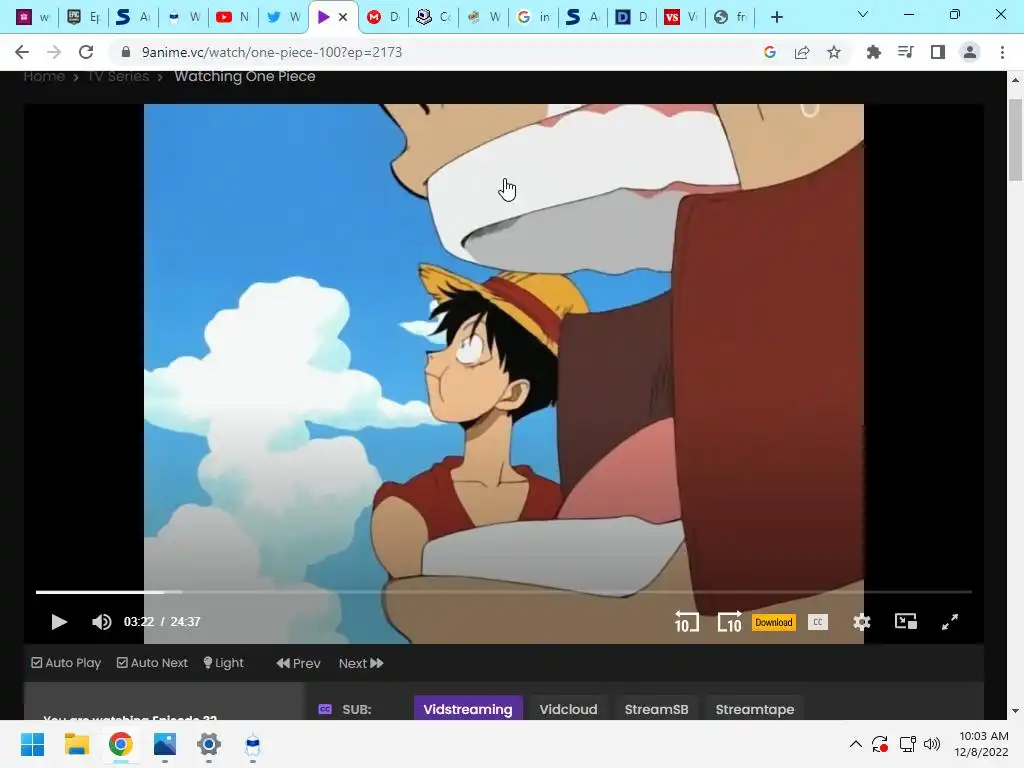
Task: Toggle the Light switch option
Action: 223,663
